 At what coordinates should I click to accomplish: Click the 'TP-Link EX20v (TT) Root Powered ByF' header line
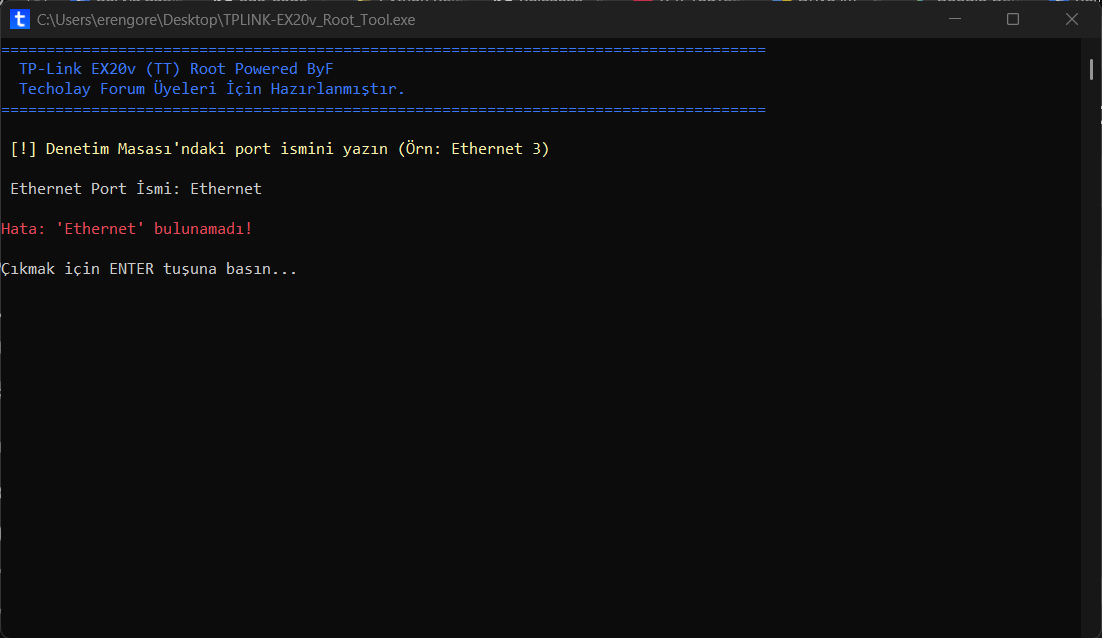point(176,69)
